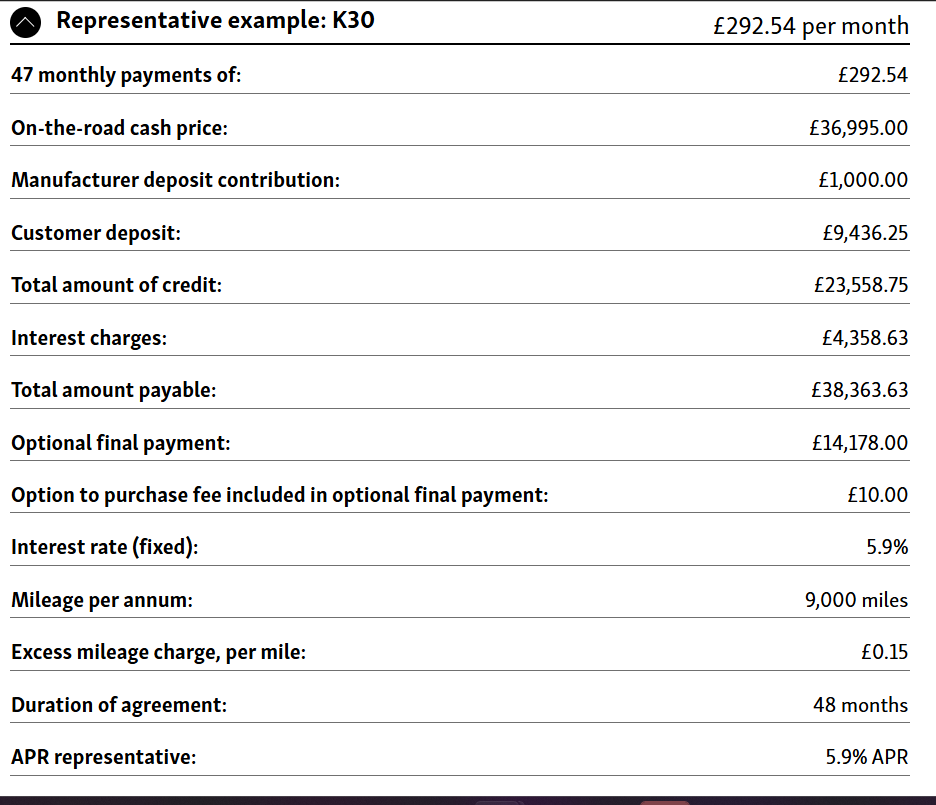Click the 'Representative example: K30' heading

[x=215, y=20]
